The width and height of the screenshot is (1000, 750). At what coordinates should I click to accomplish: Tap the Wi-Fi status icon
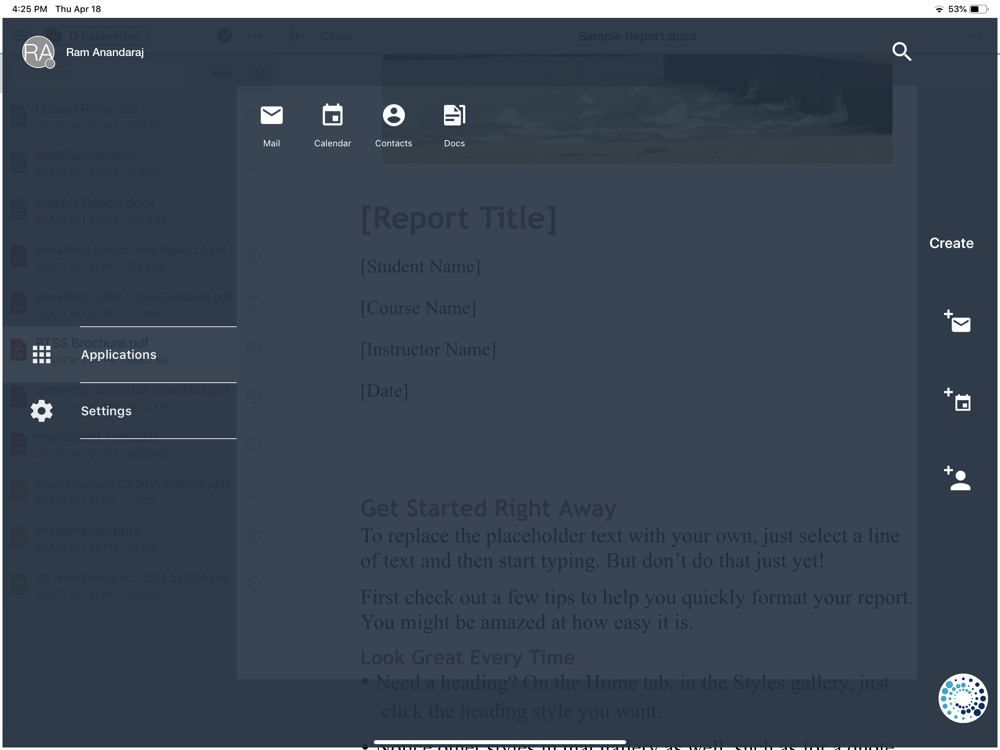[x=939, y=9]
